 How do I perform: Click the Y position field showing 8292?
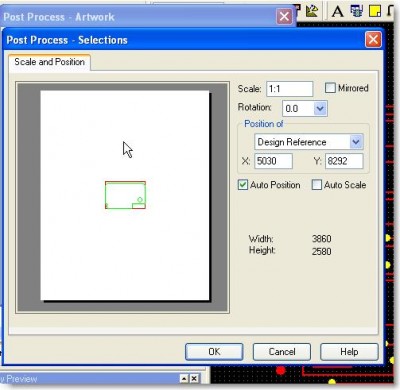pos(344,161)
